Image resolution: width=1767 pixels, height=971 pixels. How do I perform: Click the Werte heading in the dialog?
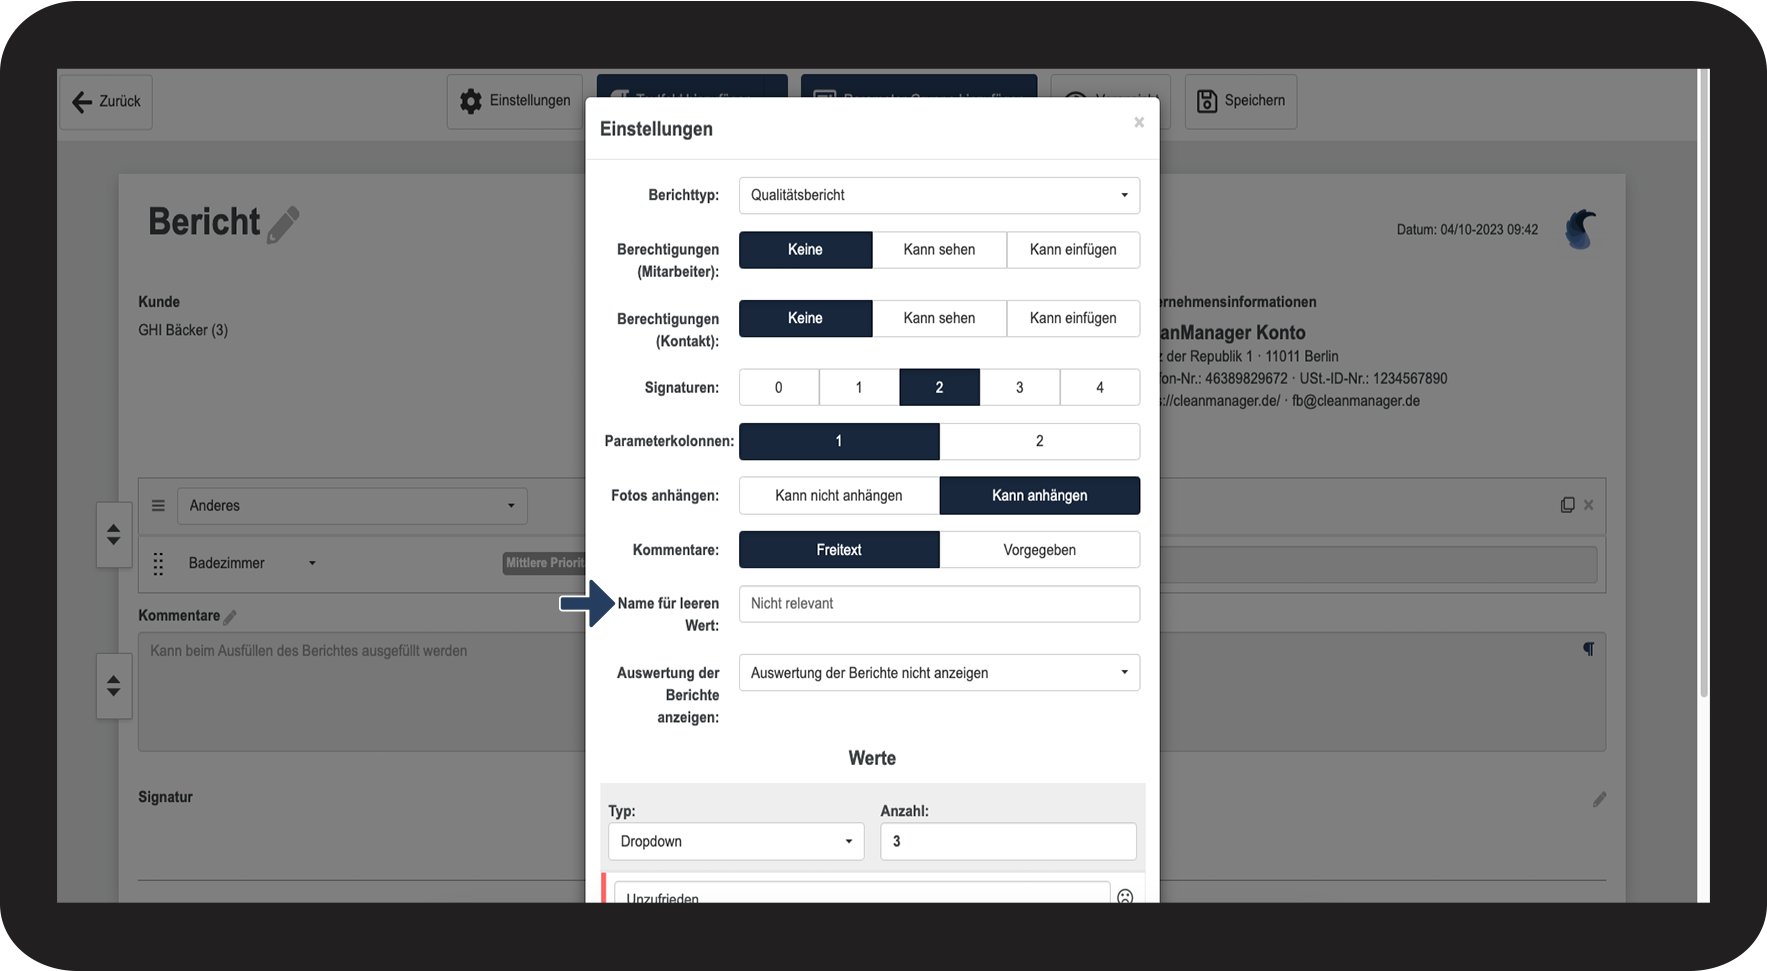[872, 759]
